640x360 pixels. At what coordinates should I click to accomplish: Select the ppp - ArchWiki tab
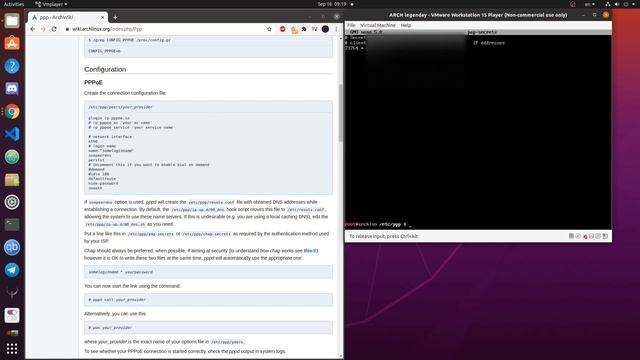point(68,17)
